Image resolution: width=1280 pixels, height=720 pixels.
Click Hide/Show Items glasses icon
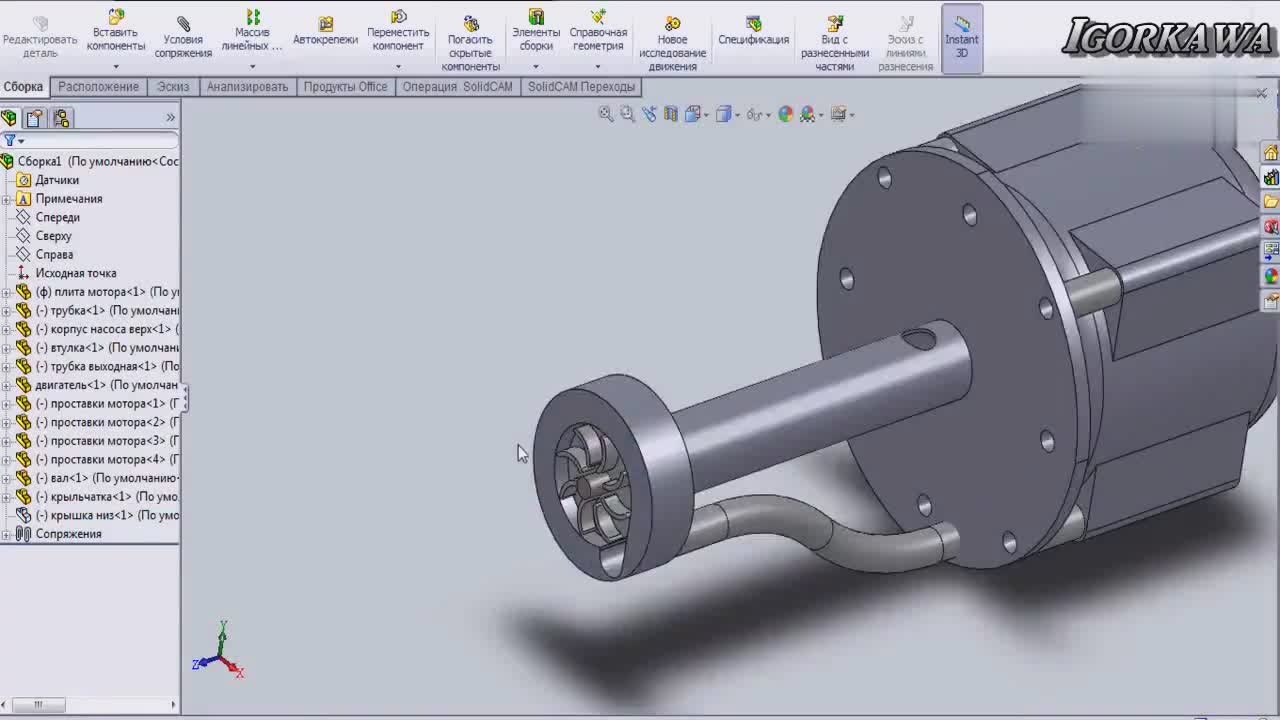(754, 114)
